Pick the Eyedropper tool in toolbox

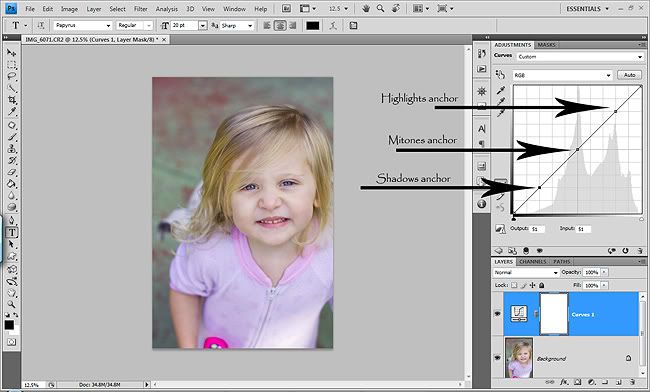(12, 111)
